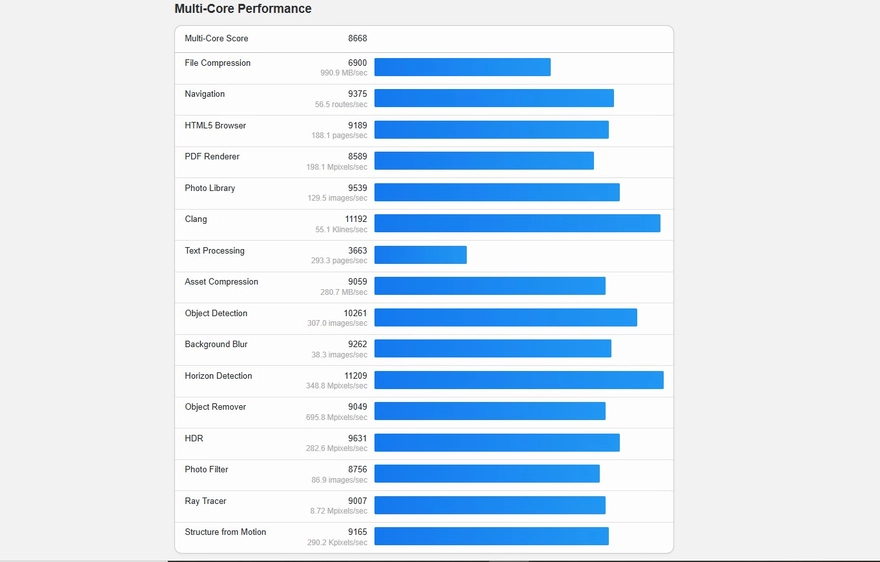Click the File Compression score bar
This screenshot has height=562, width=880.
pyautogui.click(x=462, y=67)
